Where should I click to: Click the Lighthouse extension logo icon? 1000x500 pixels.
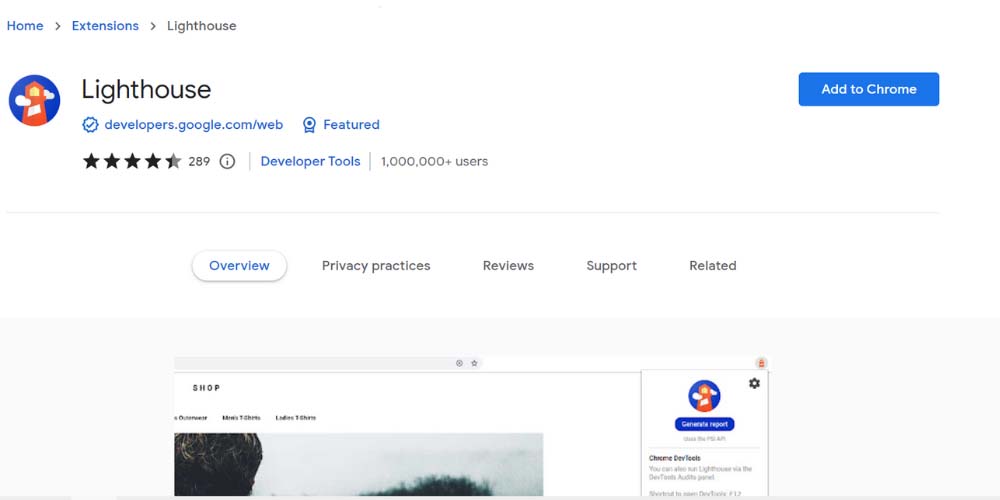coord(34,100)
